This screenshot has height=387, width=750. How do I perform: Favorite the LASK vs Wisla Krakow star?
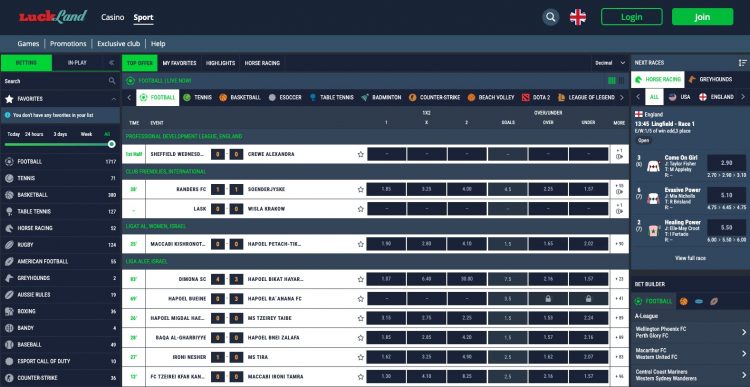(361, 209)
